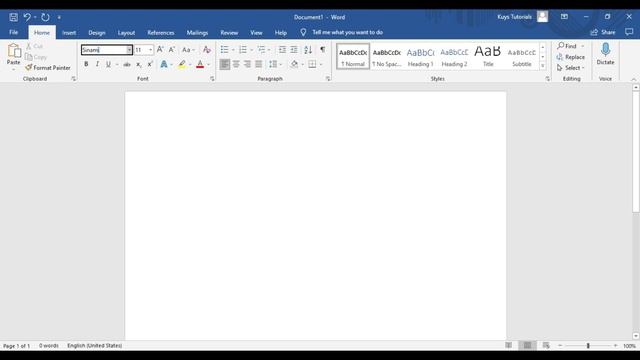
Task: Open the Replace dialog
Action: [571, 57]
